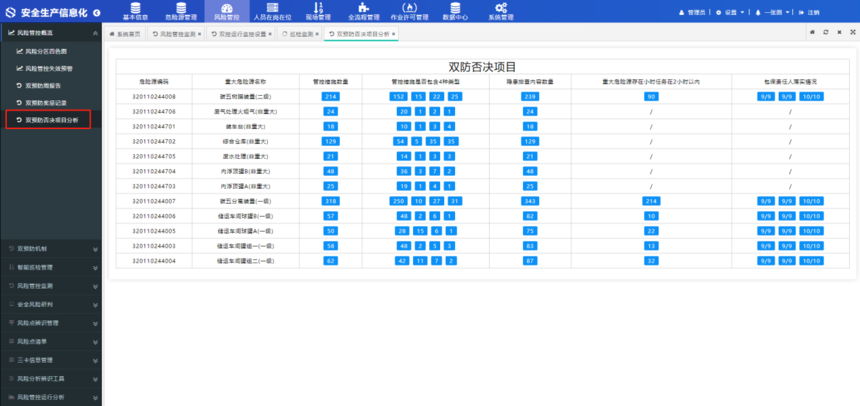This screenshot has width=860, height=406.
Task: Click the 214 badge for 联五预留储置
Action: 331,96
